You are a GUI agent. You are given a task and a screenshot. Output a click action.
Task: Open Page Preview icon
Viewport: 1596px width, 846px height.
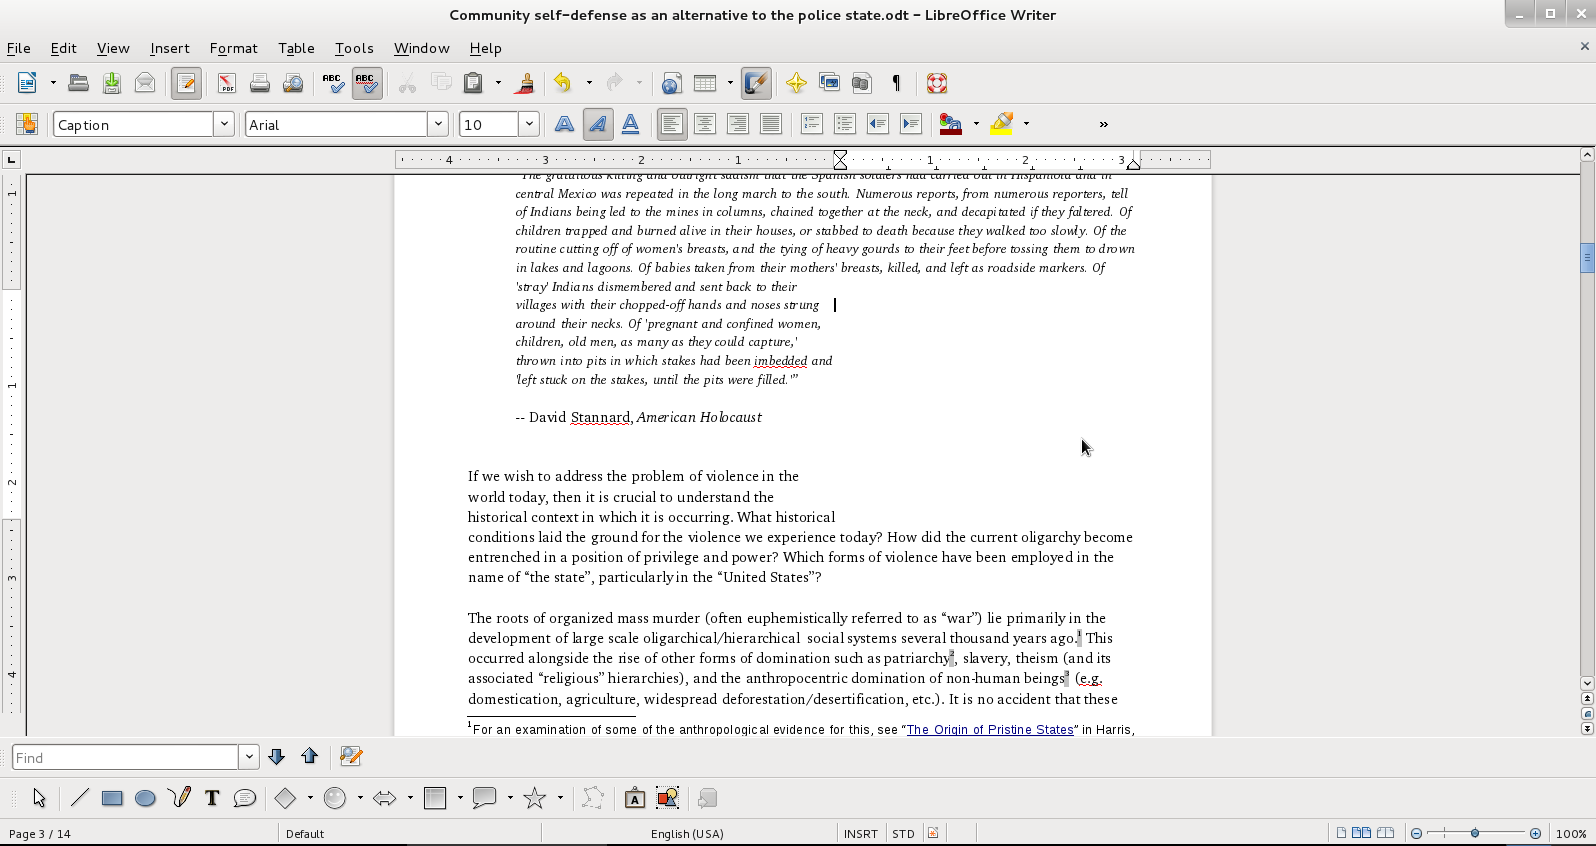click(x=293, y=83)
